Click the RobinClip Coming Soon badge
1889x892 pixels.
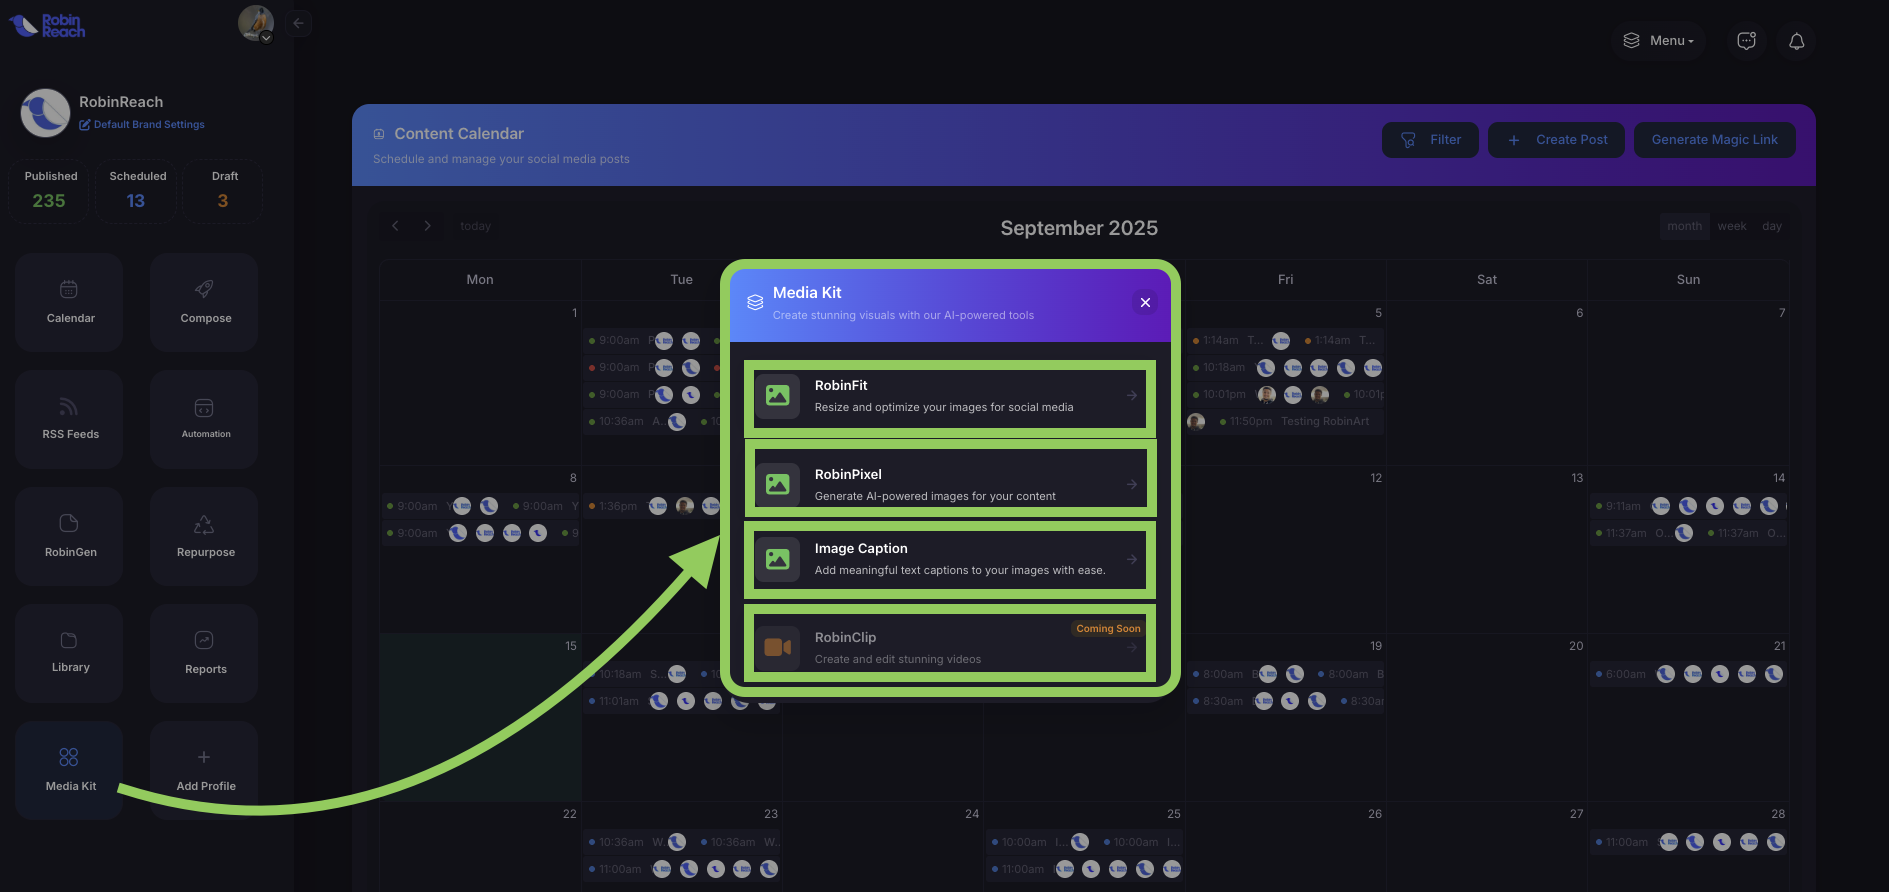pos(1108,629)
